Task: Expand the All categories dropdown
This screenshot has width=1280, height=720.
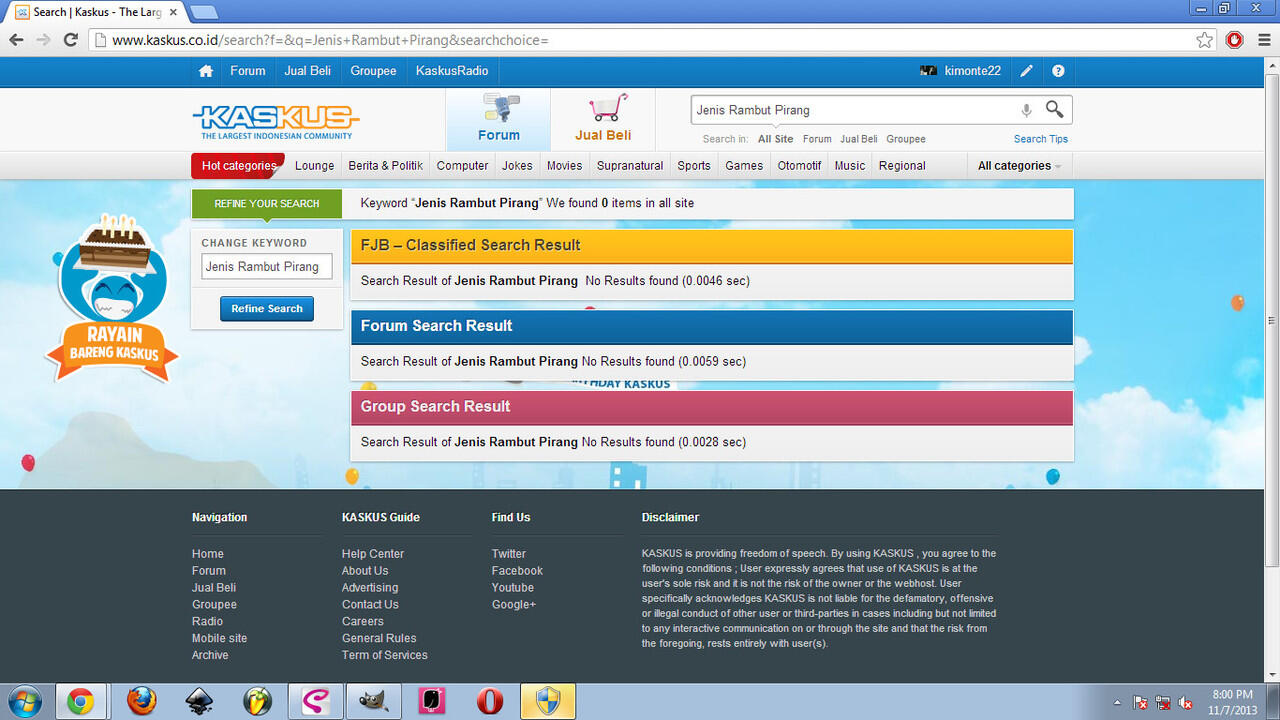Action: point(1019,166)
